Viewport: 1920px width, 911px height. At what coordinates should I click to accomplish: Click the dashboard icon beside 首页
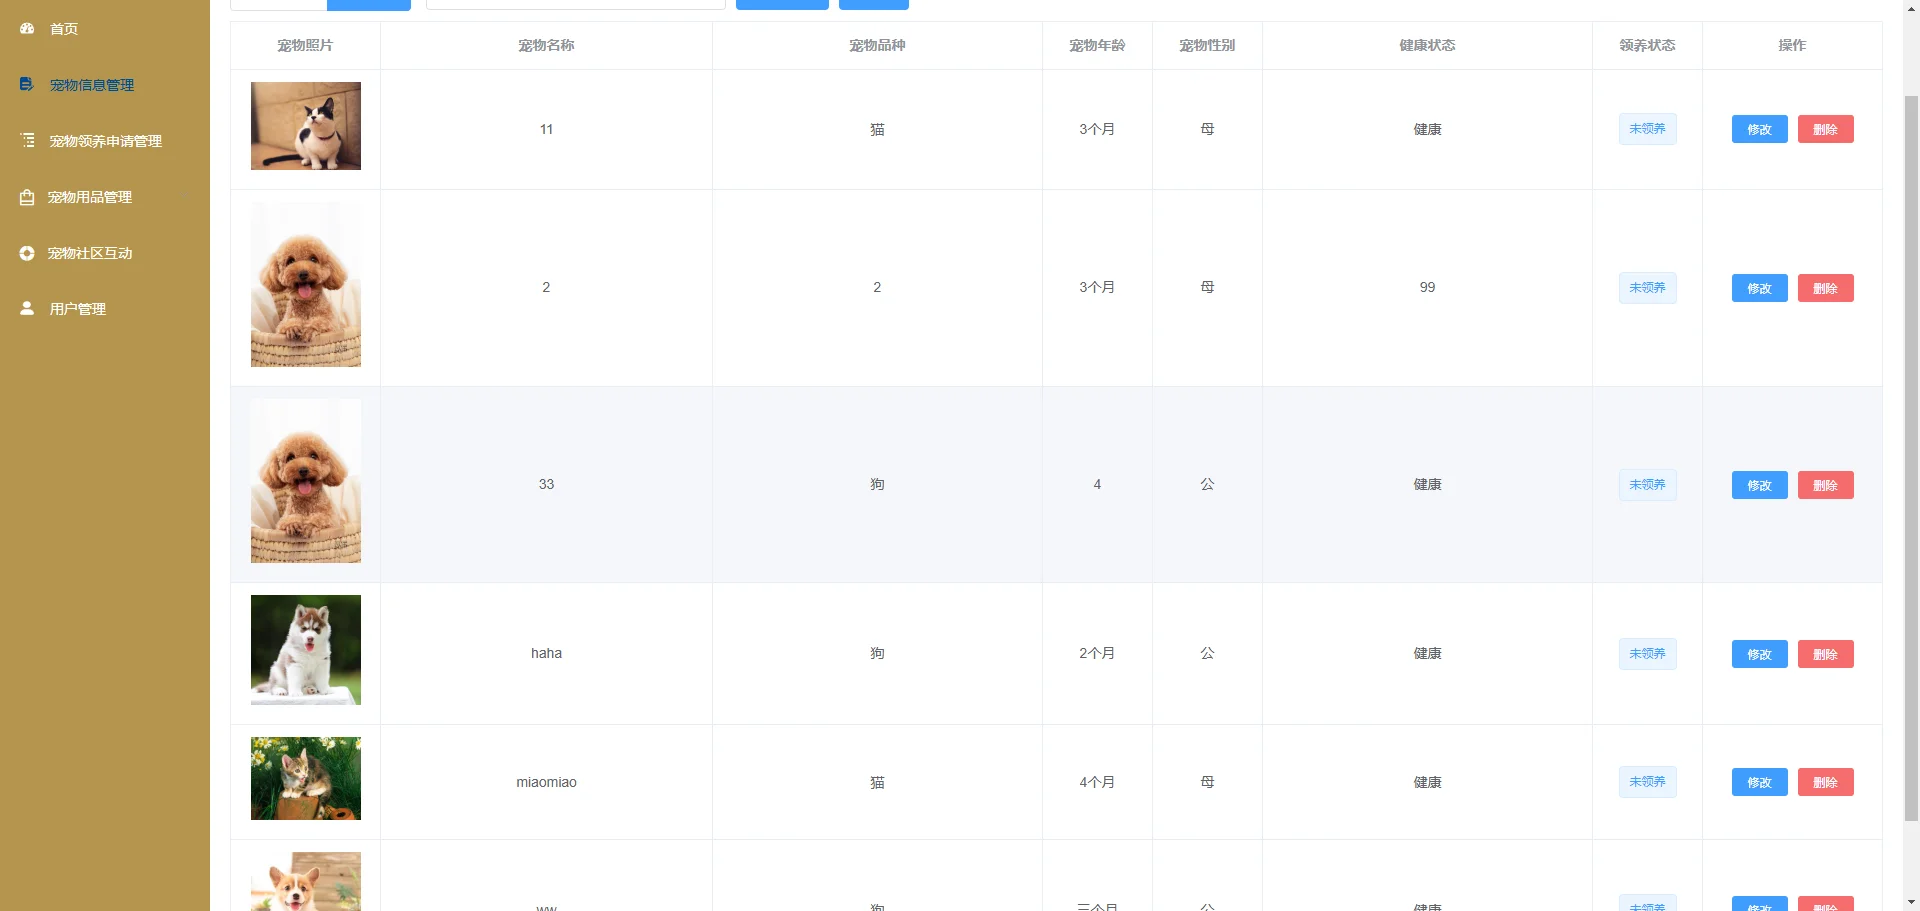[27, 29]
